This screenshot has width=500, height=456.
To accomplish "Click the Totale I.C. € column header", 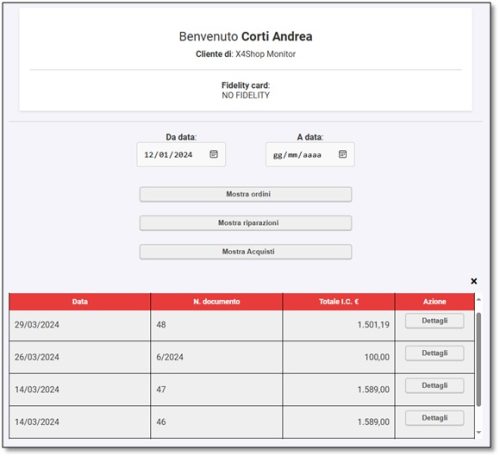I will point(339,302).
